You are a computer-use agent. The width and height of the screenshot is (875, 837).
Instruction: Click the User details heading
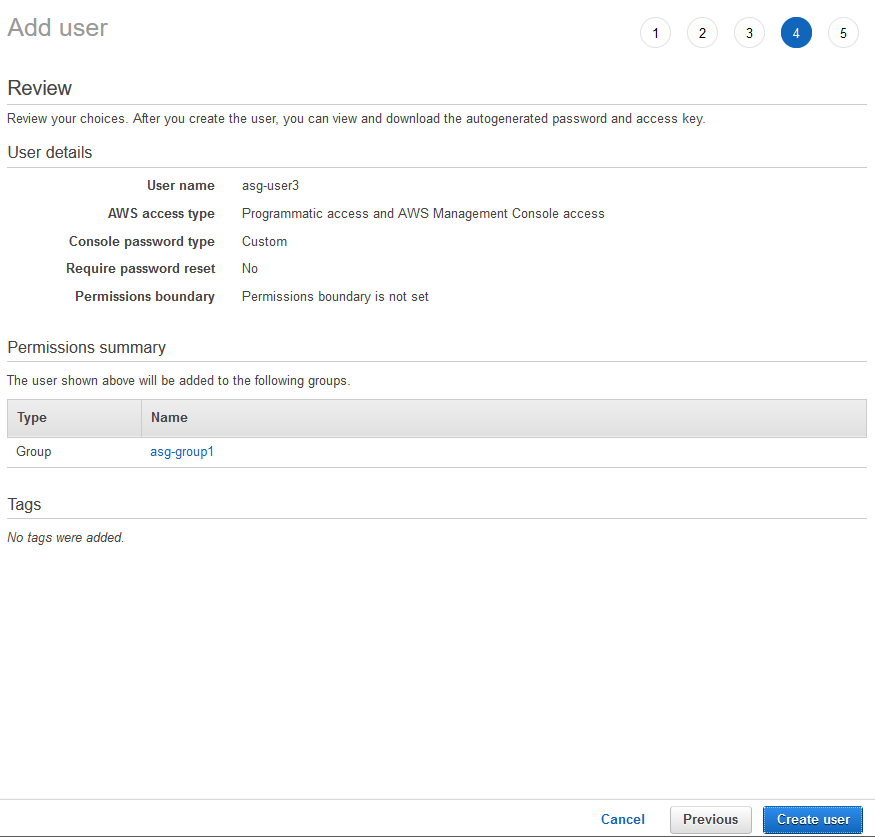tap(50, 153)
